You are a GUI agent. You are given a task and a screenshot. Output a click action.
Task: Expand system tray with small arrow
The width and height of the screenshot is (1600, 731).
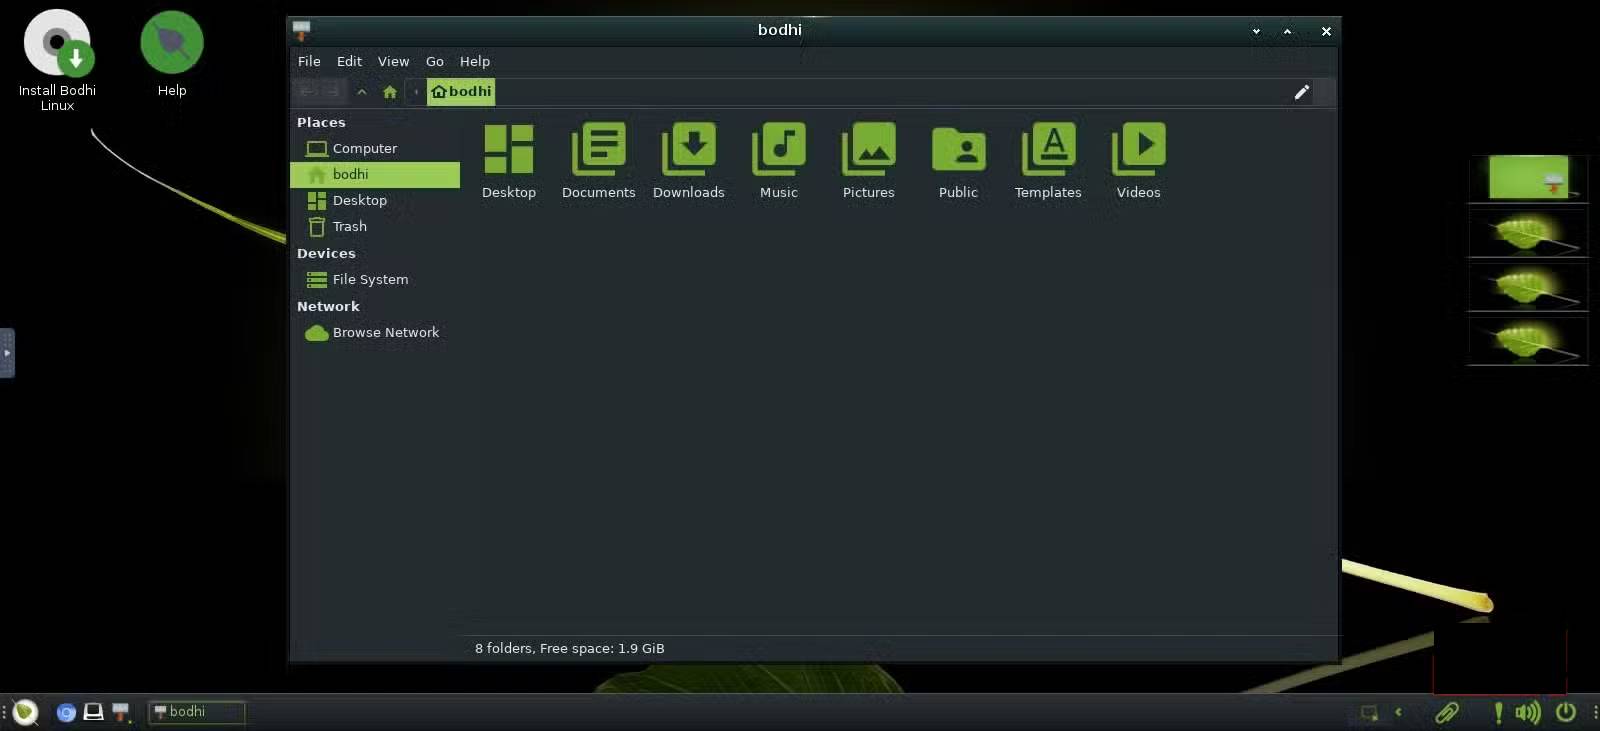[x=1398, y=712]
